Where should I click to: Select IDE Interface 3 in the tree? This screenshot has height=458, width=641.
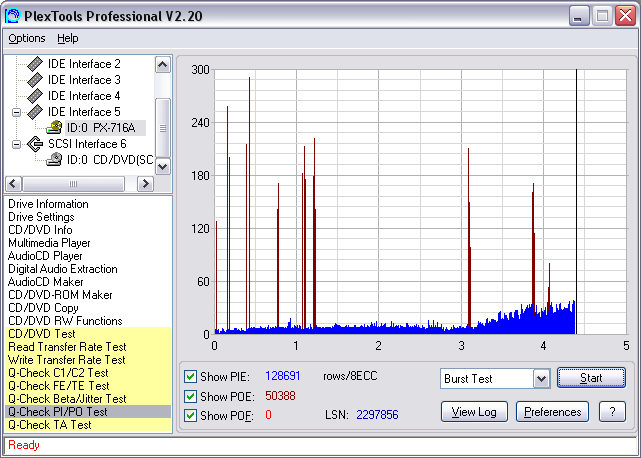(x=84, y=80)
